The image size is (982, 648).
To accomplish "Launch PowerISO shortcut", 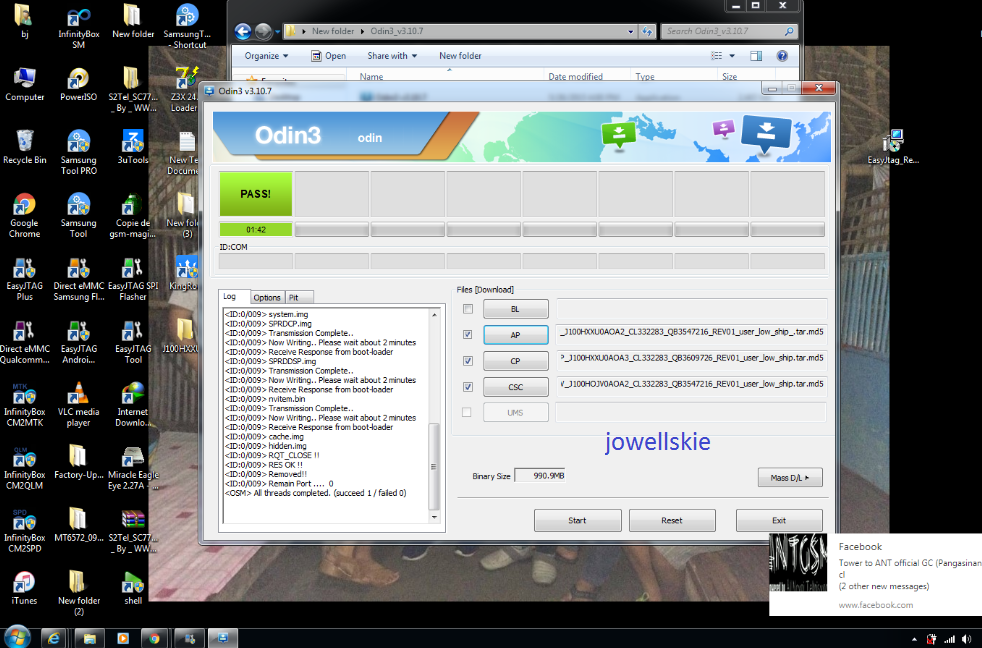I will pos(78,84).
